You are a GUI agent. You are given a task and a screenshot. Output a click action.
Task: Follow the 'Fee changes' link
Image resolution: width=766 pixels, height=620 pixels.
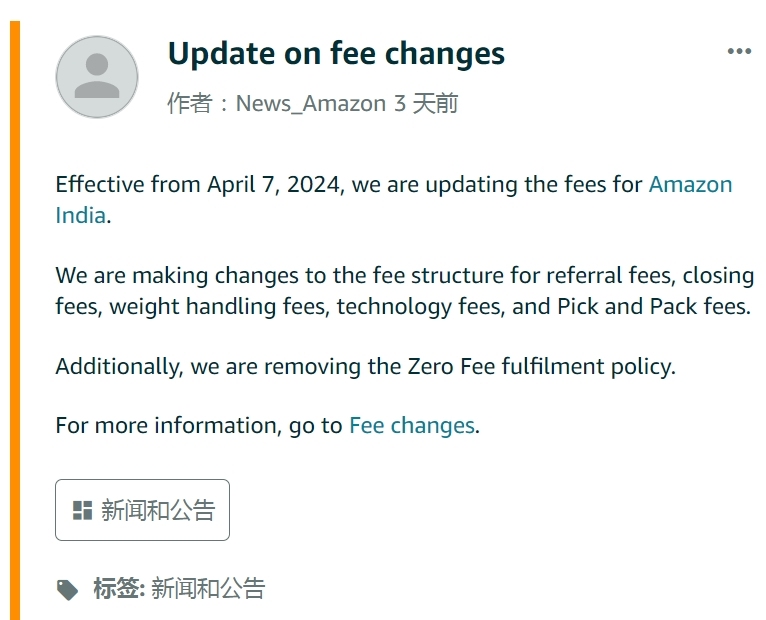click(x=411, y=426)
